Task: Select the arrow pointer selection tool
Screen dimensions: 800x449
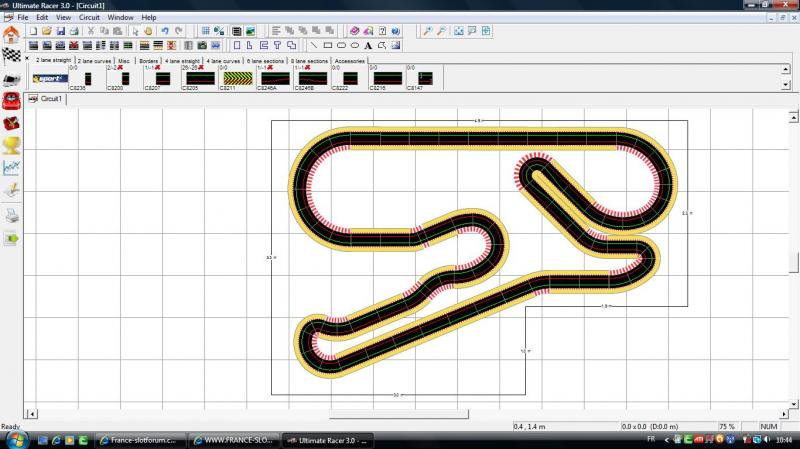Action: pyautogui.click(x=133, y=31)
